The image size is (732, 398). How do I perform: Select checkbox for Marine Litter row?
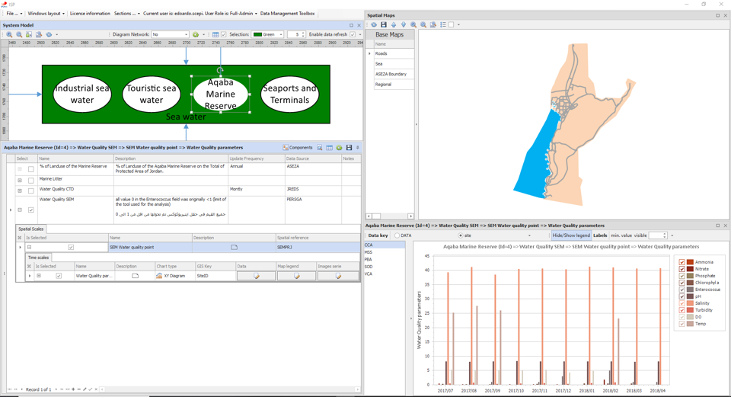tap(31, 181)
